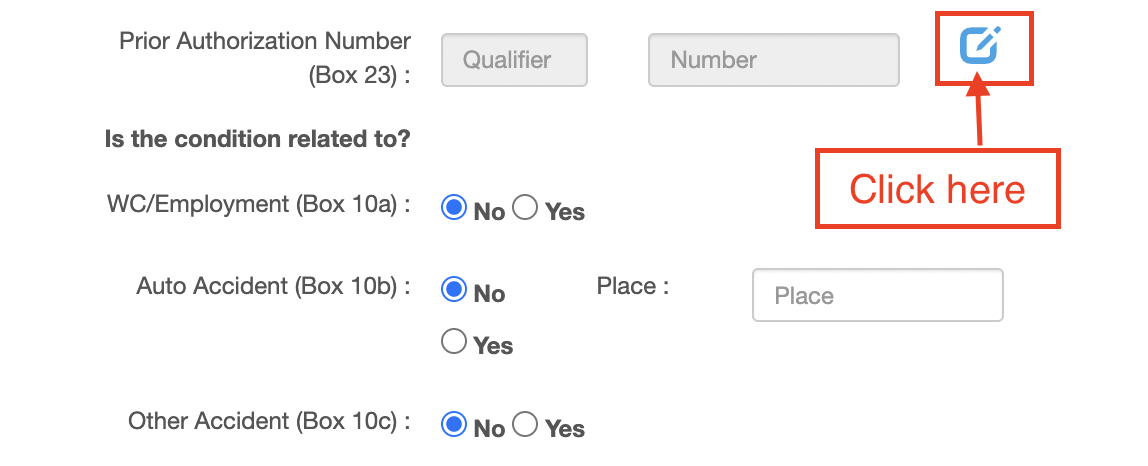
Task: Click the bold "Yes" text for Other Accident
Action: (565, 429)
